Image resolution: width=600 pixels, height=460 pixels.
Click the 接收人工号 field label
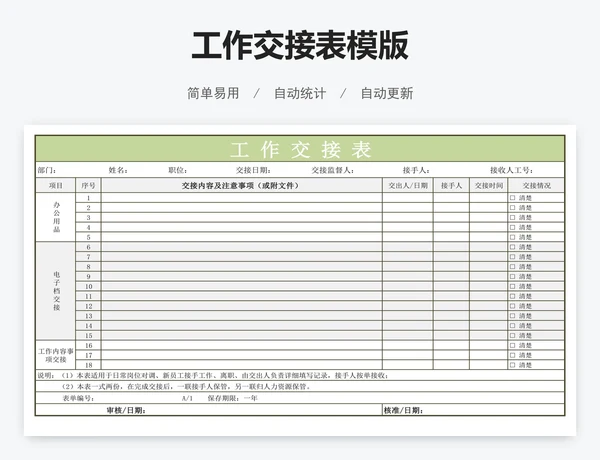point(511,170)
